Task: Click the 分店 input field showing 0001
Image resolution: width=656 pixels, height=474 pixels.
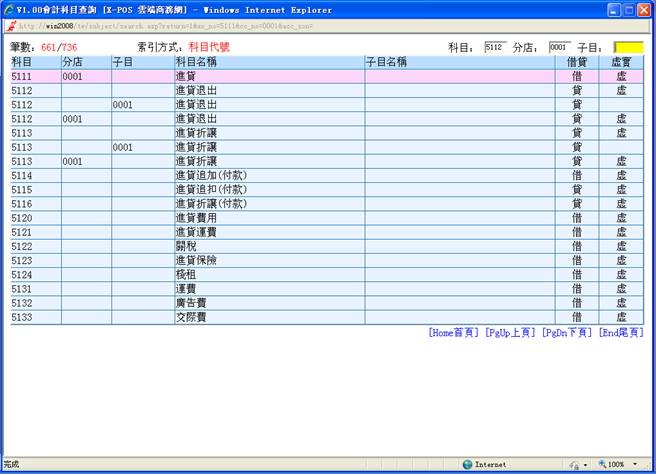Action: click(x=560, y=47)
